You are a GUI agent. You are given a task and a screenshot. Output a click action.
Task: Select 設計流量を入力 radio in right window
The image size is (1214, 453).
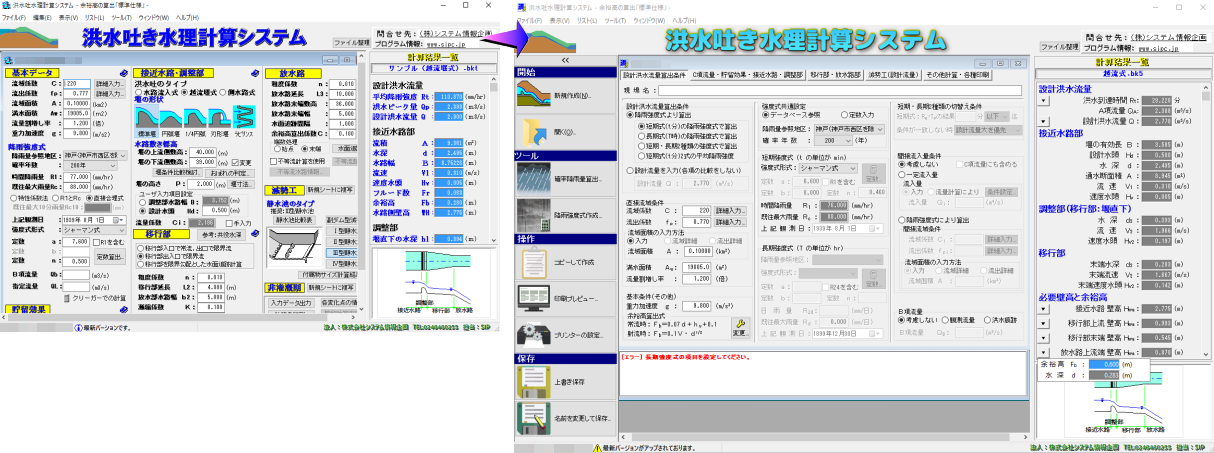[x=630, y=169]
